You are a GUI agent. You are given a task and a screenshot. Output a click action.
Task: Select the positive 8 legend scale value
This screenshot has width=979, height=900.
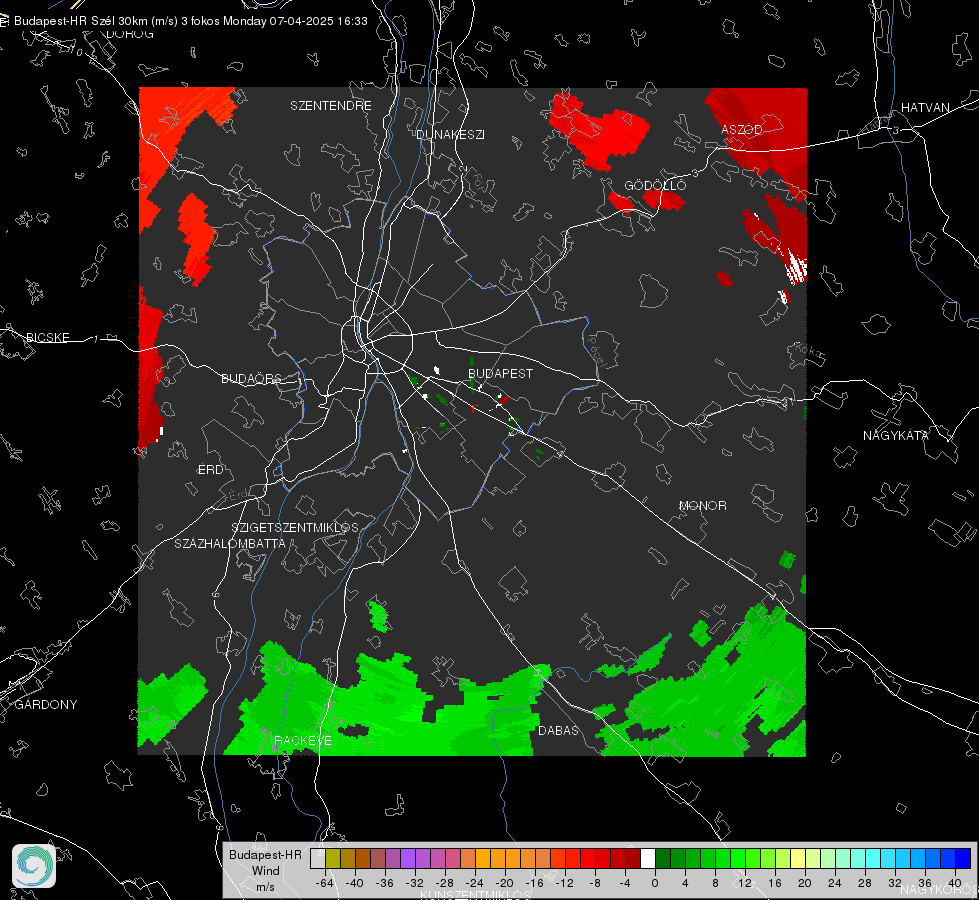(715, 883)
